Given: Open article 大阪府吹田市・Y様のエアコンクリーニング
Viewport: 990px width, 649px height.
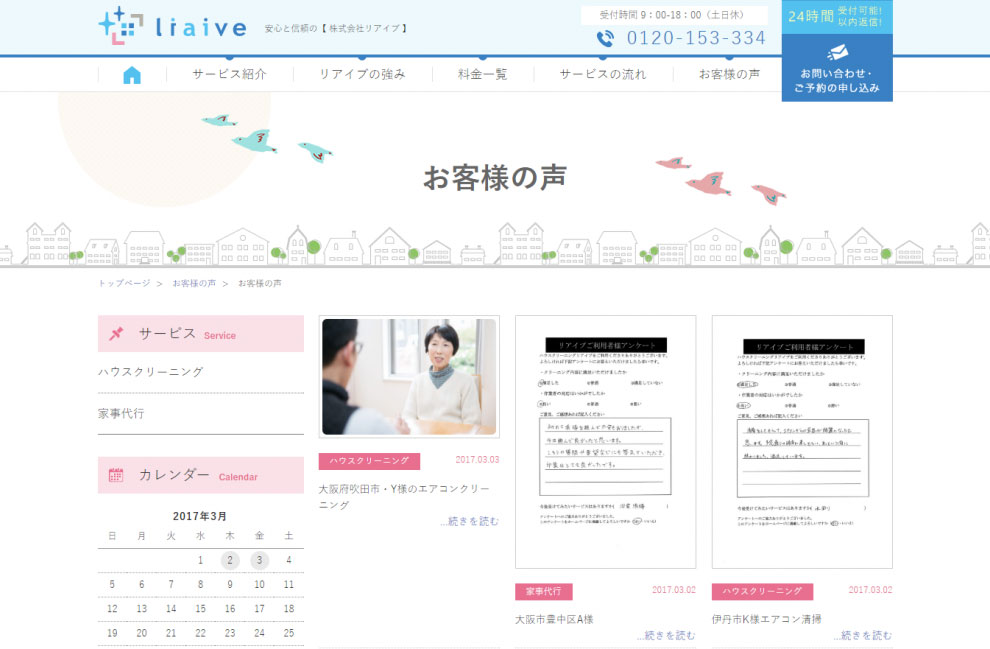Looking at the screenshot, I should coord(404,497).
